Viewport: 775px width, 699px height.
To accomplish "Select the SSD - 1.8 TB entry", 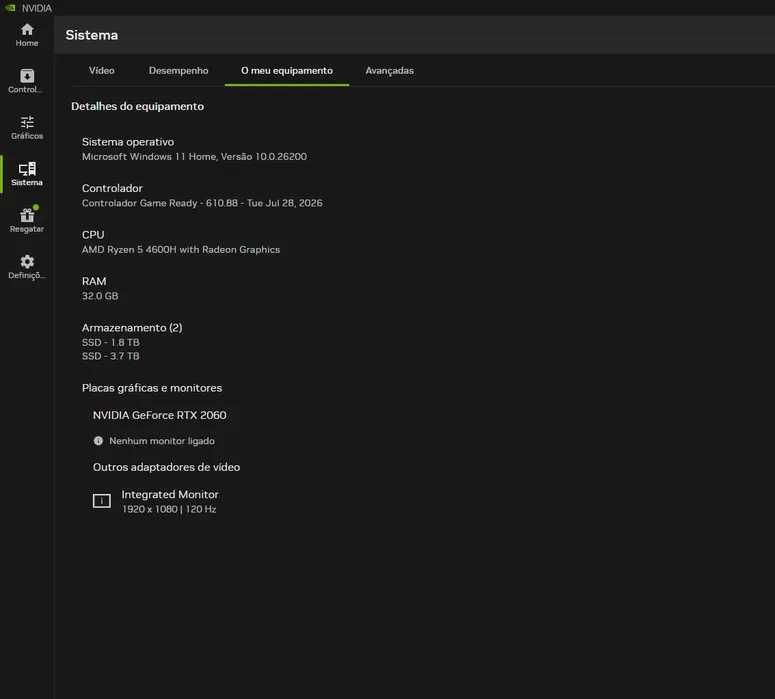I will click(x=111, y=343).
